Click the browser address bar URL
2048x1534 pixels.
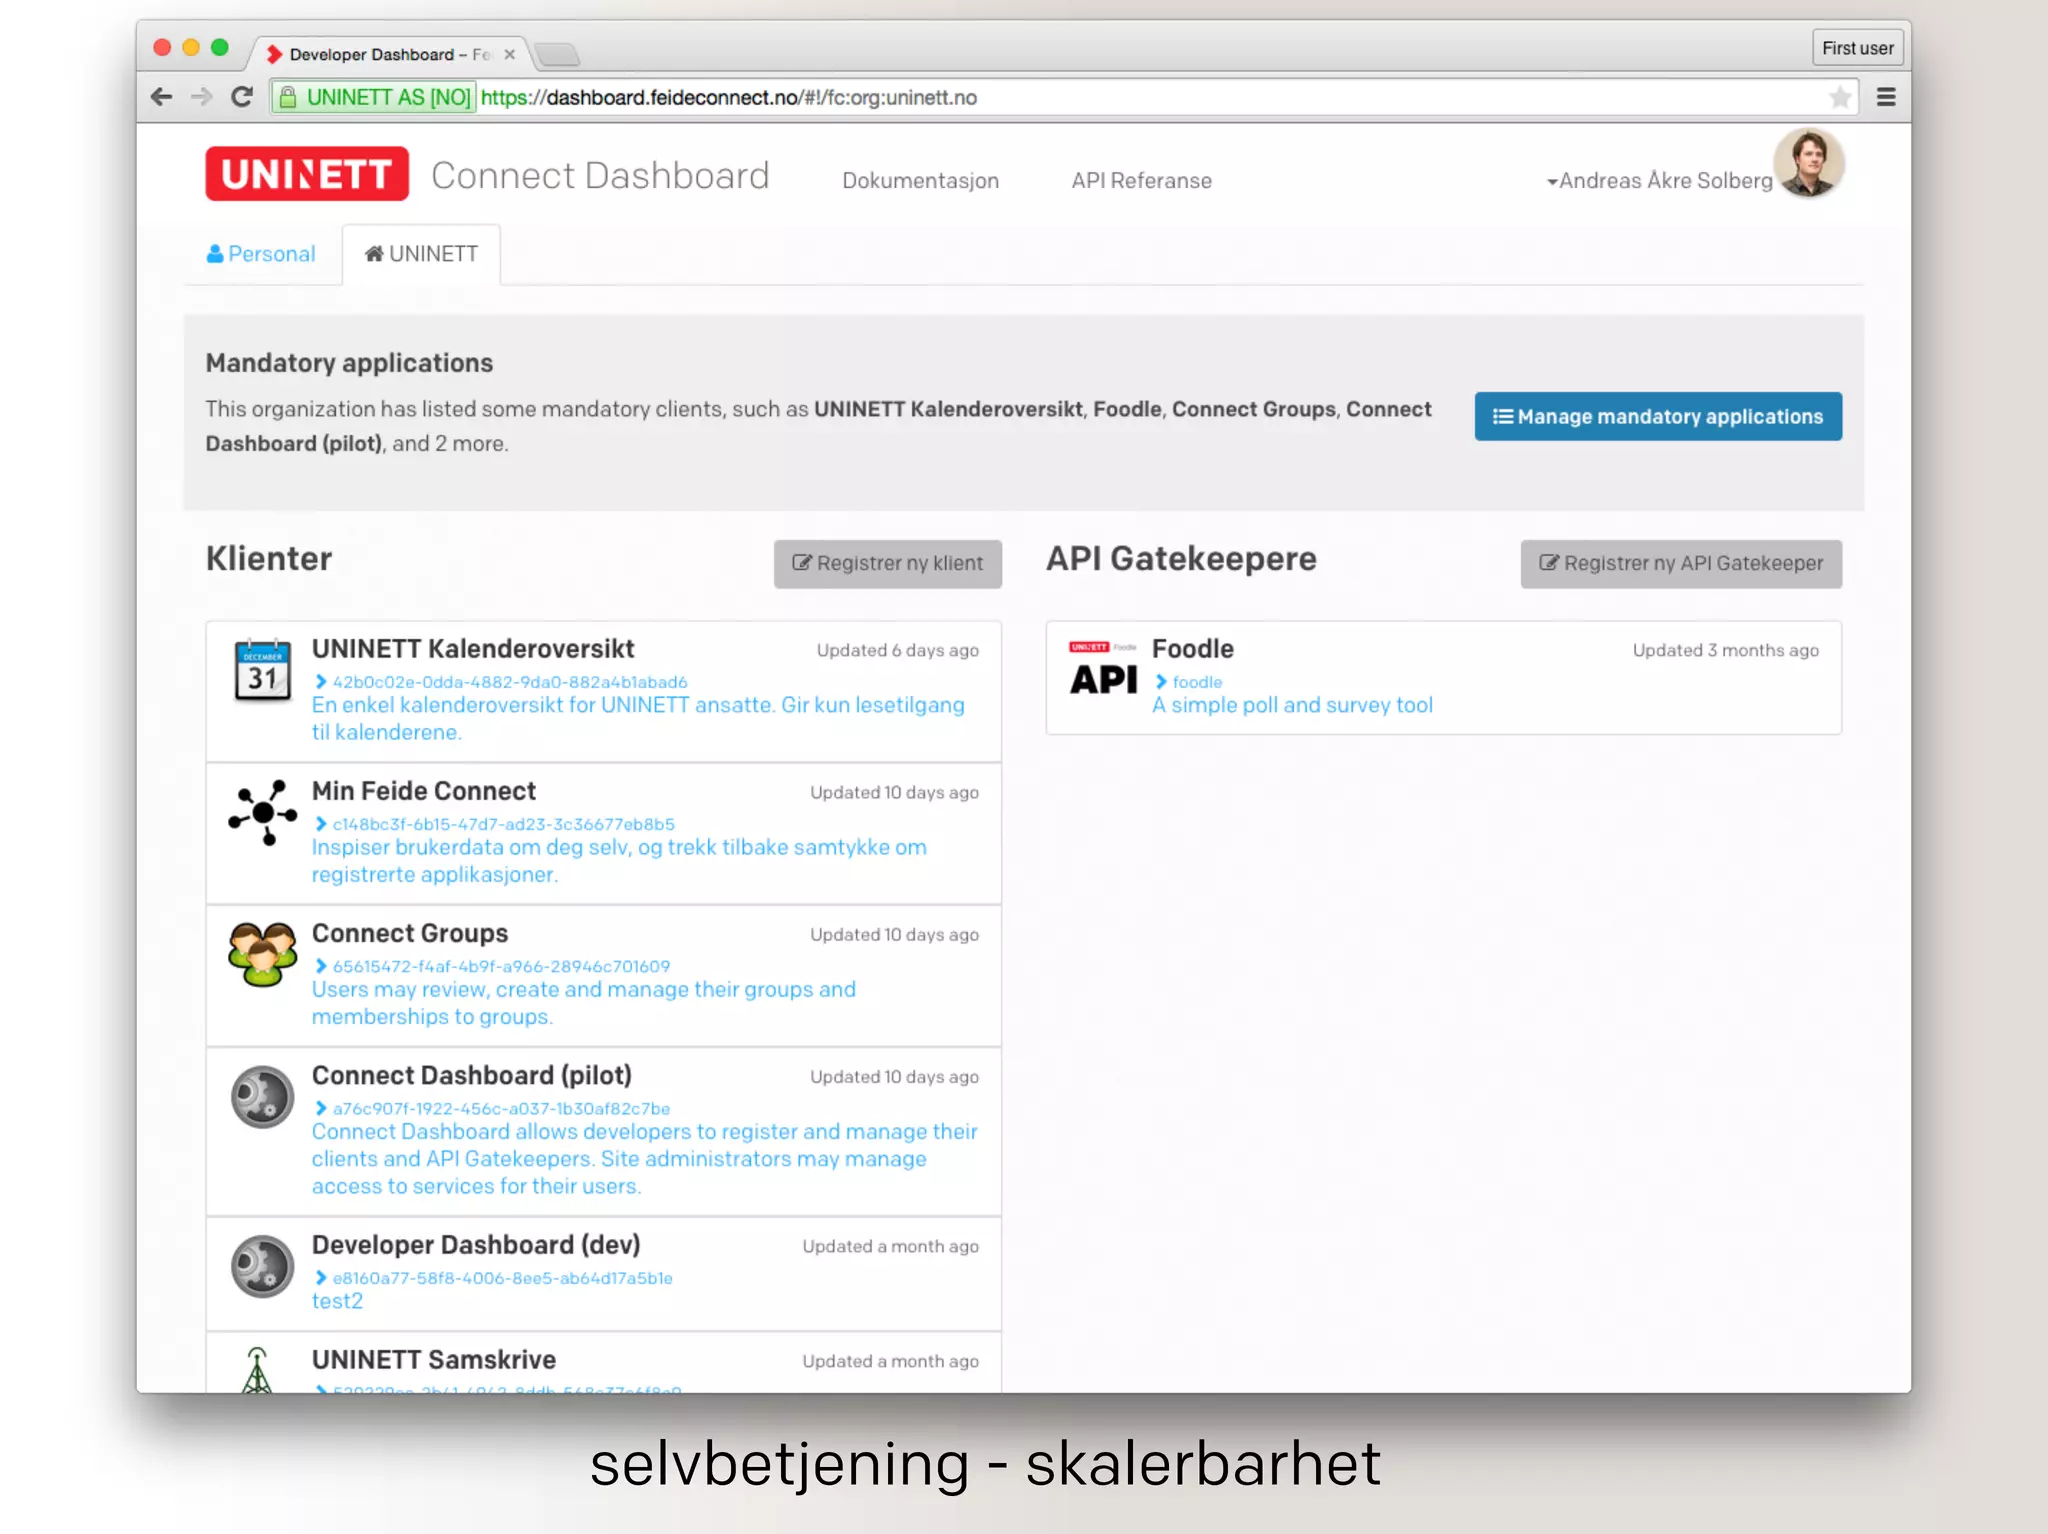[729, 97]
